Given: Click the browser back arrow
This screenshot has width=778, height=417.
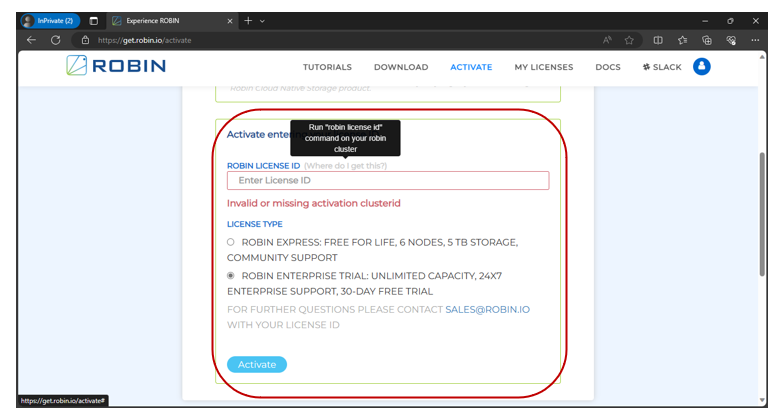Looking at the screenshot, I should pos(31,40).
